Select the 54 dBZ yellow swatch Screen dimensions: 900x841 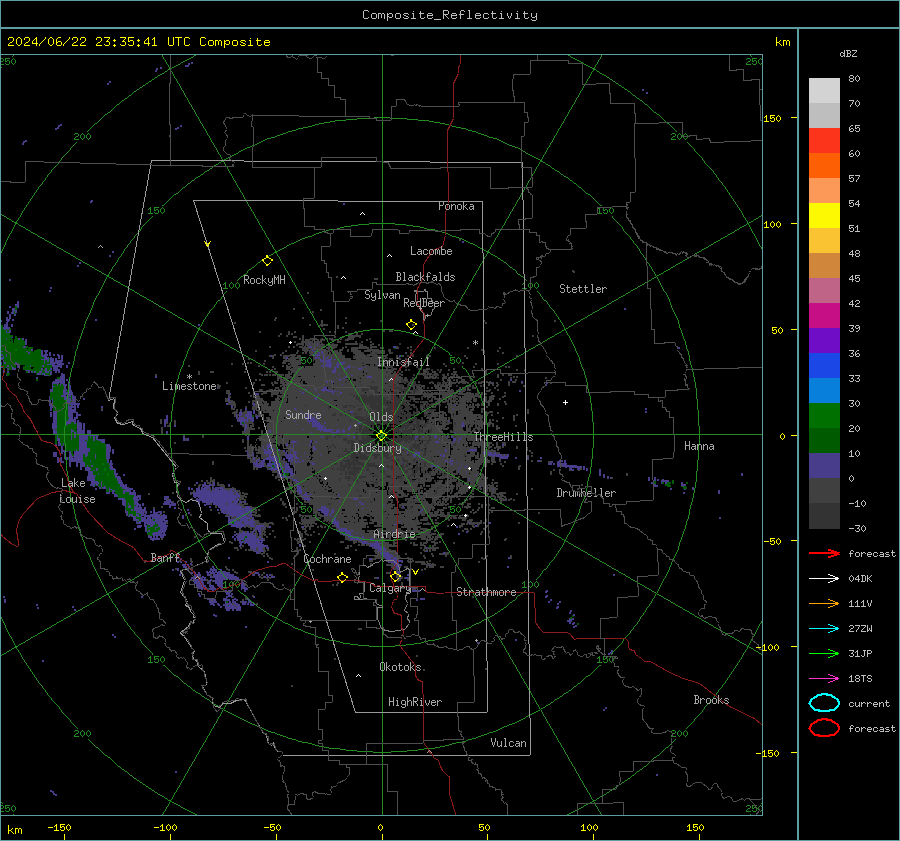click(824, 216)
